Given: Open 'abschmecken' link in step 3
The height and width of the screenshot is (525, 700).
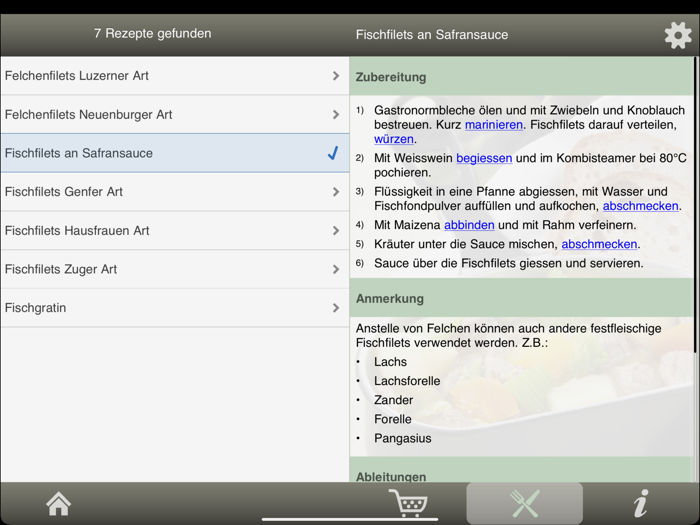Looking at the screenshot, I should tap(641, 206).
